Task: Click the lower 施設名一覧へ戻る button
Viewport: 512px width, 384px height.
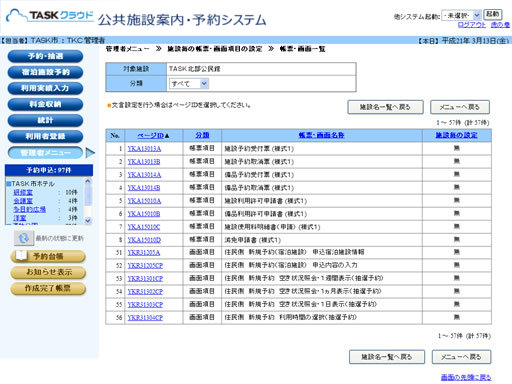Action: click(x=387, y=357)
